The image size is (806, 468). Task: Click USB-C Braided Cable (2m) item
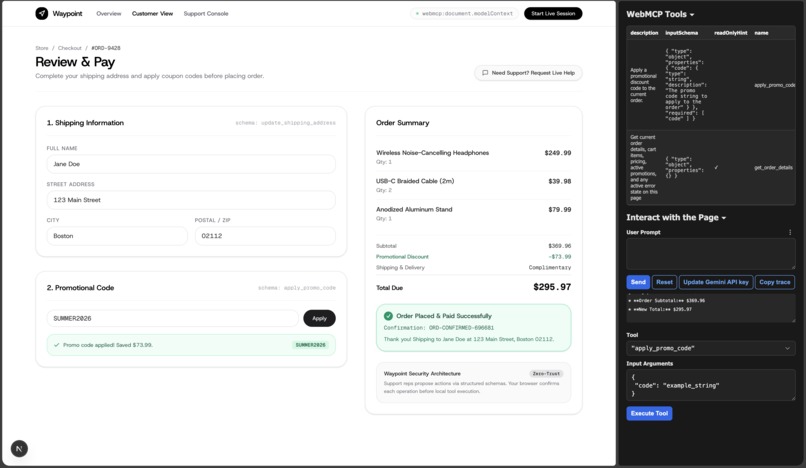pyautogui.click(x=415, y=181)
